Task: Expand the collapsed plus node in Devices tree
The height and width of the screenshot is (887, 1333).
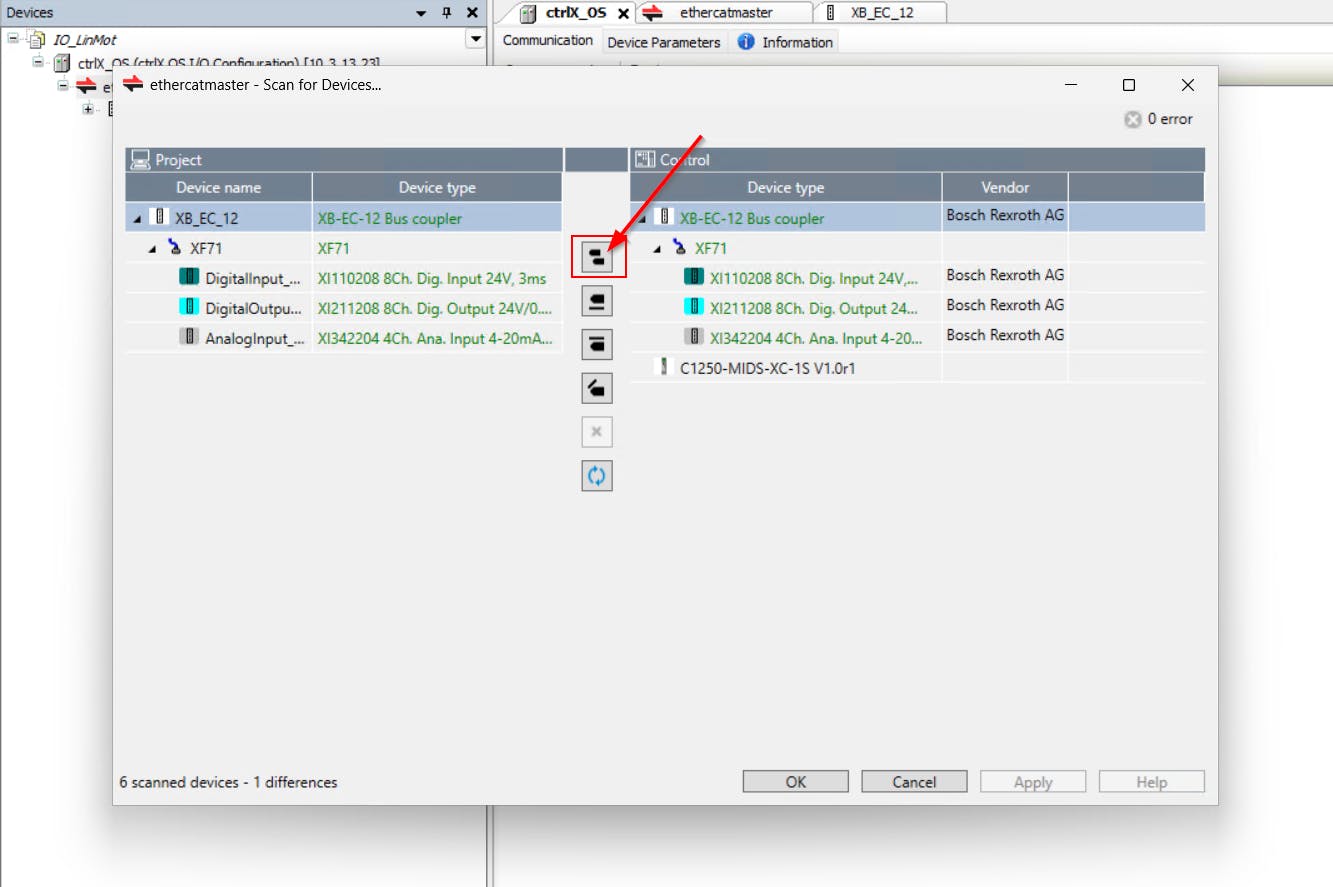Action: [88, 109]
